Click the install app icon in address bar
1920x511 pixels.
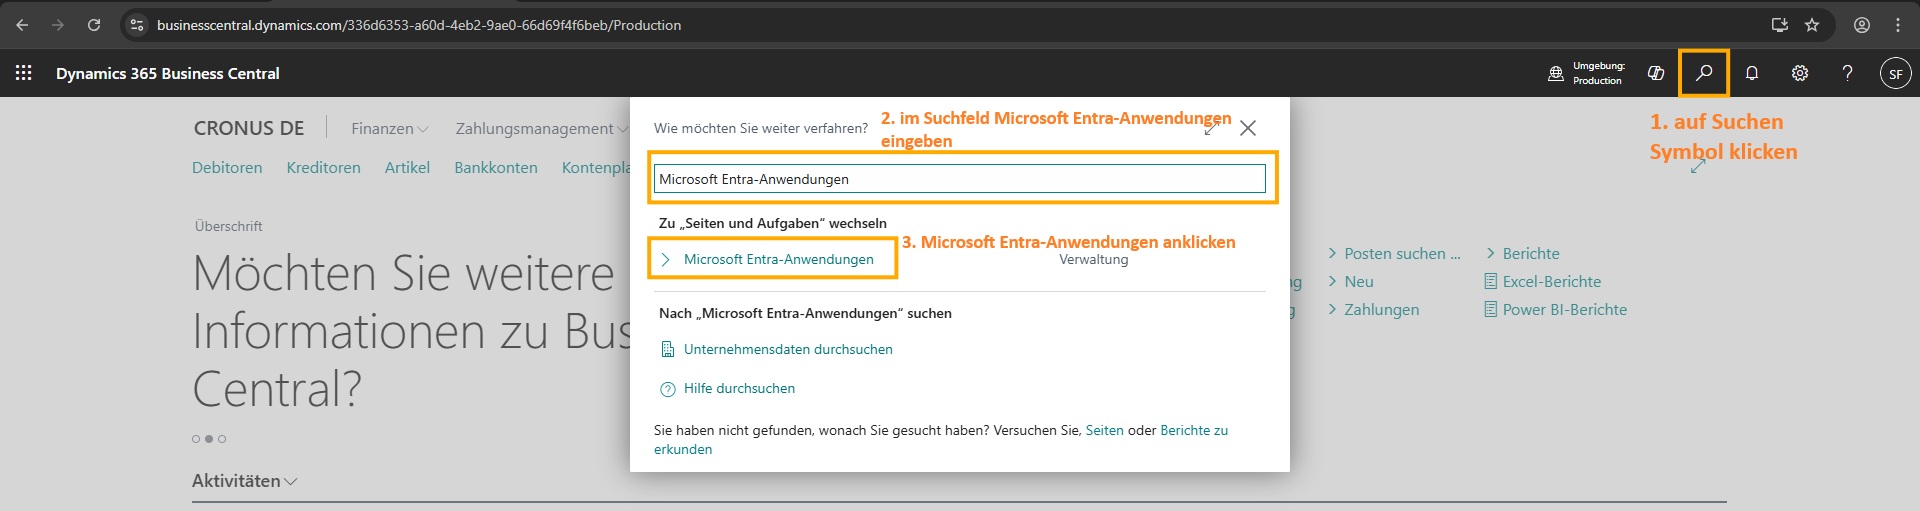(x=1780, y=25)
